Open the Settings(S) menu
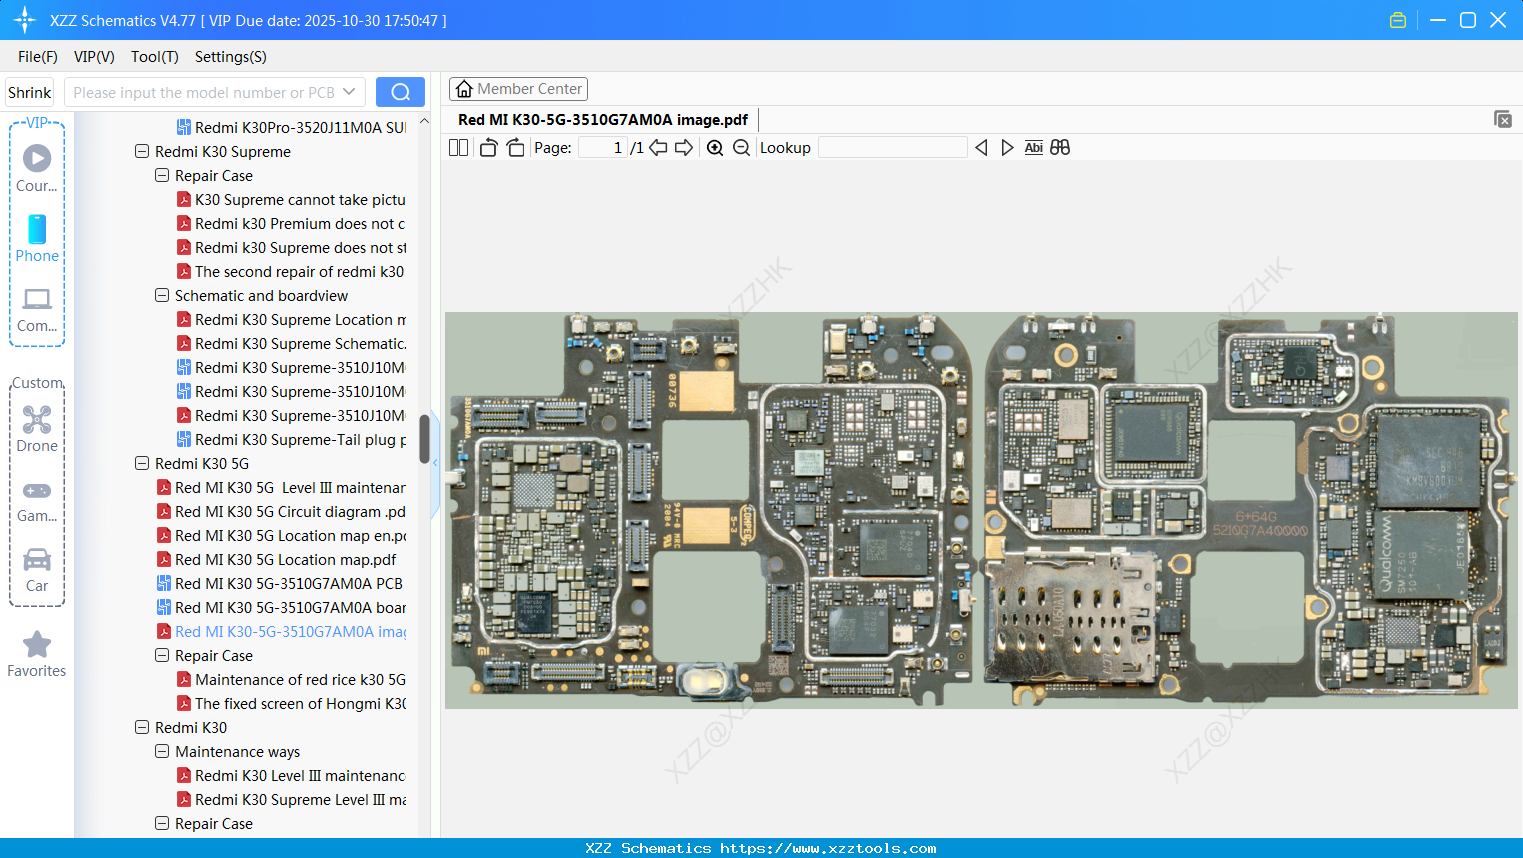The height and width of the screenshot is (858, 1523). [230, 57]
